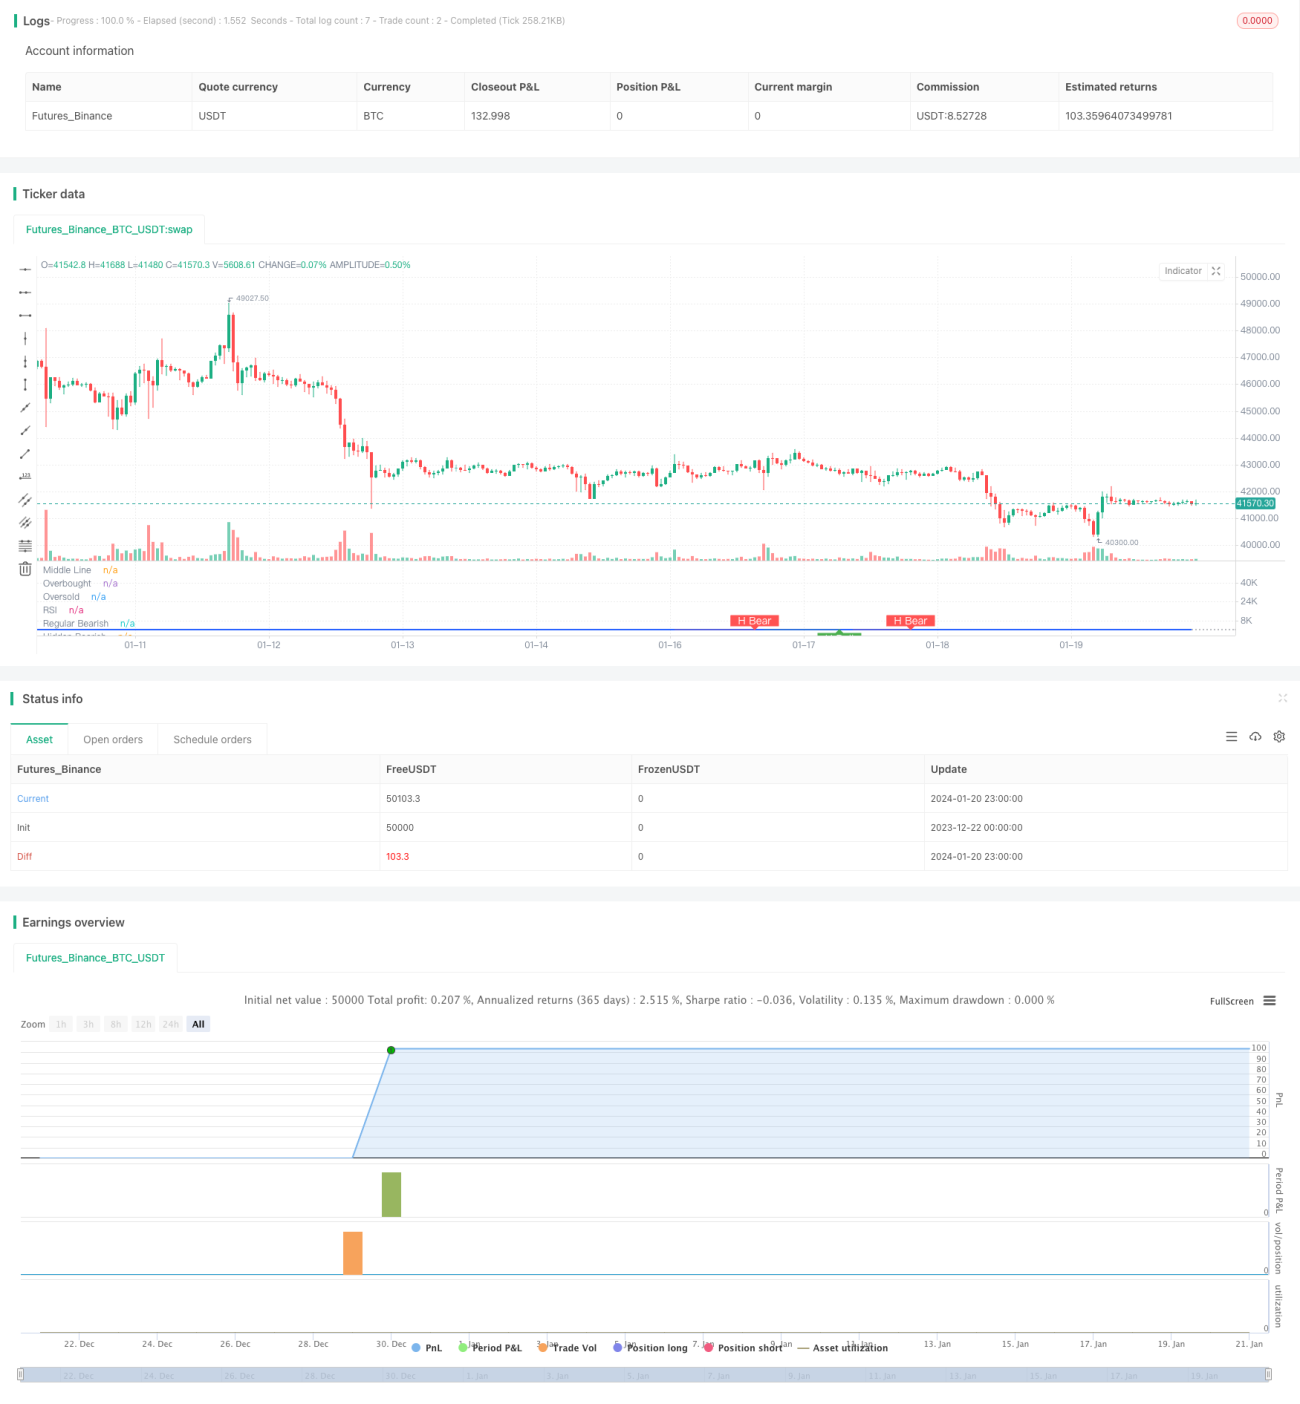Screen dimensions: 1300x1404
Task: Select the parallel straight lines tool
Action: pyautogui.click(x=25, y=522)
